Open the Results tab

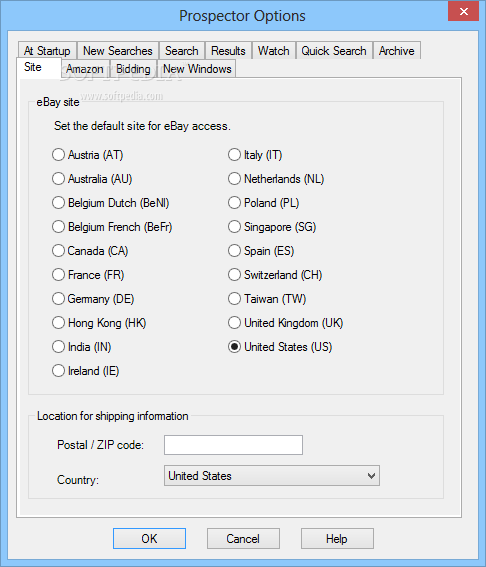pos(228,51)
